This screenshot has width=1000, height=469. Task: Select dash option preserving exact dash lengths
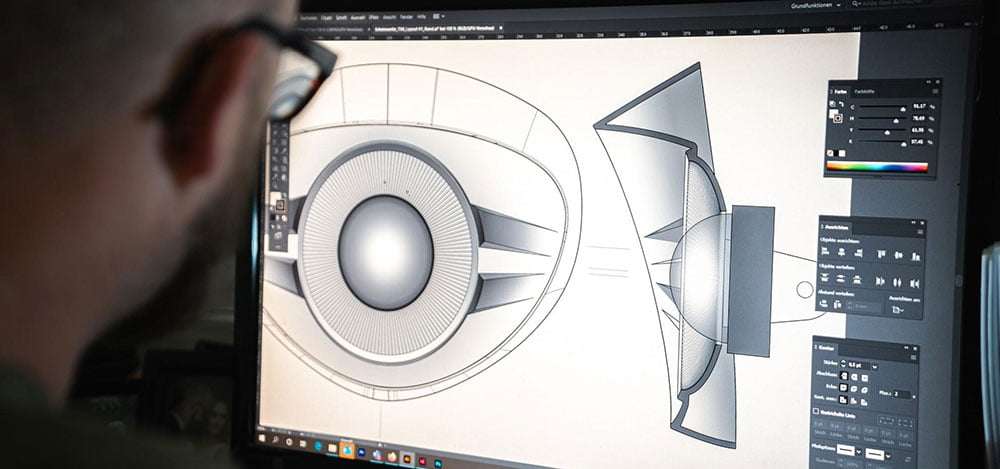point(886,421)
